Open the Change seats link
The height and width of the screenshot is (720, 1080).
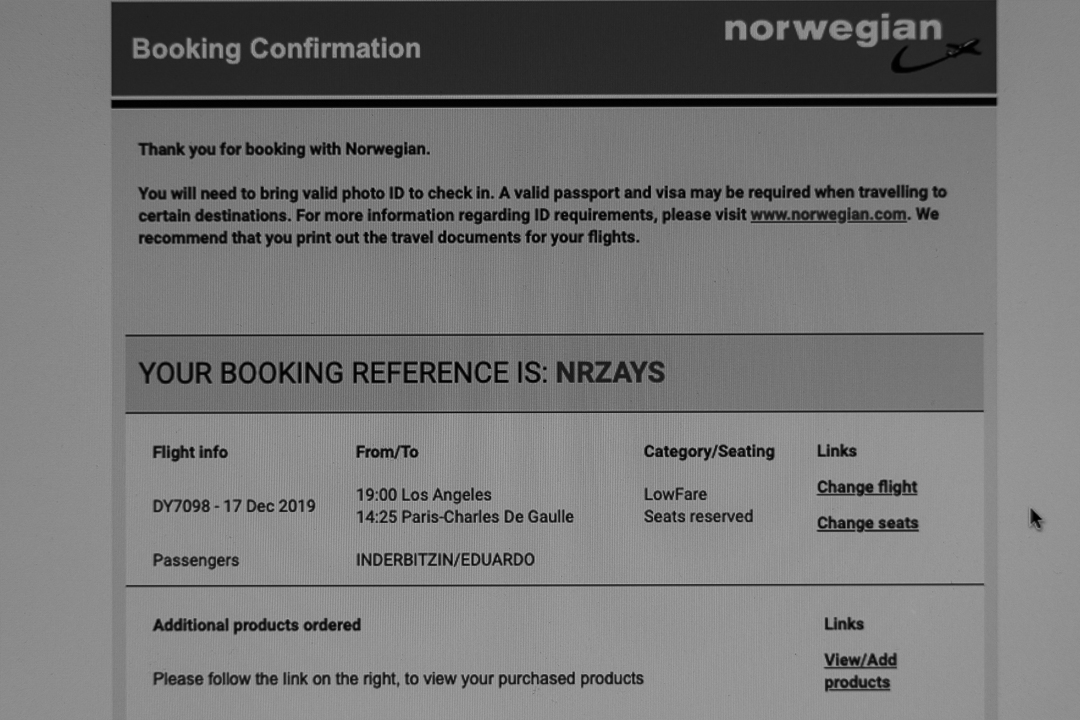867,523
